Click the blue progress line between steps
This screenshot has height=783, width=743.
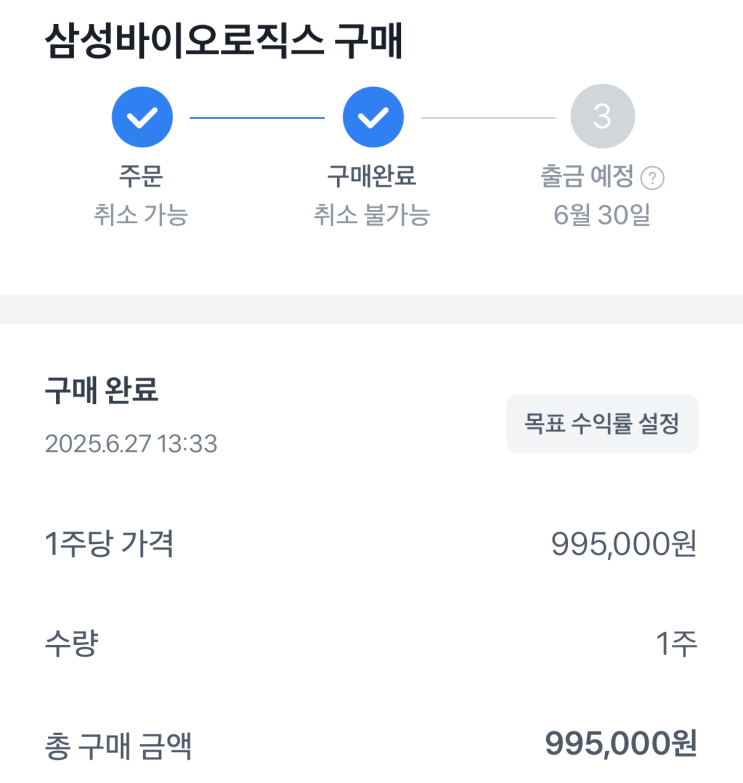(257, 118)
